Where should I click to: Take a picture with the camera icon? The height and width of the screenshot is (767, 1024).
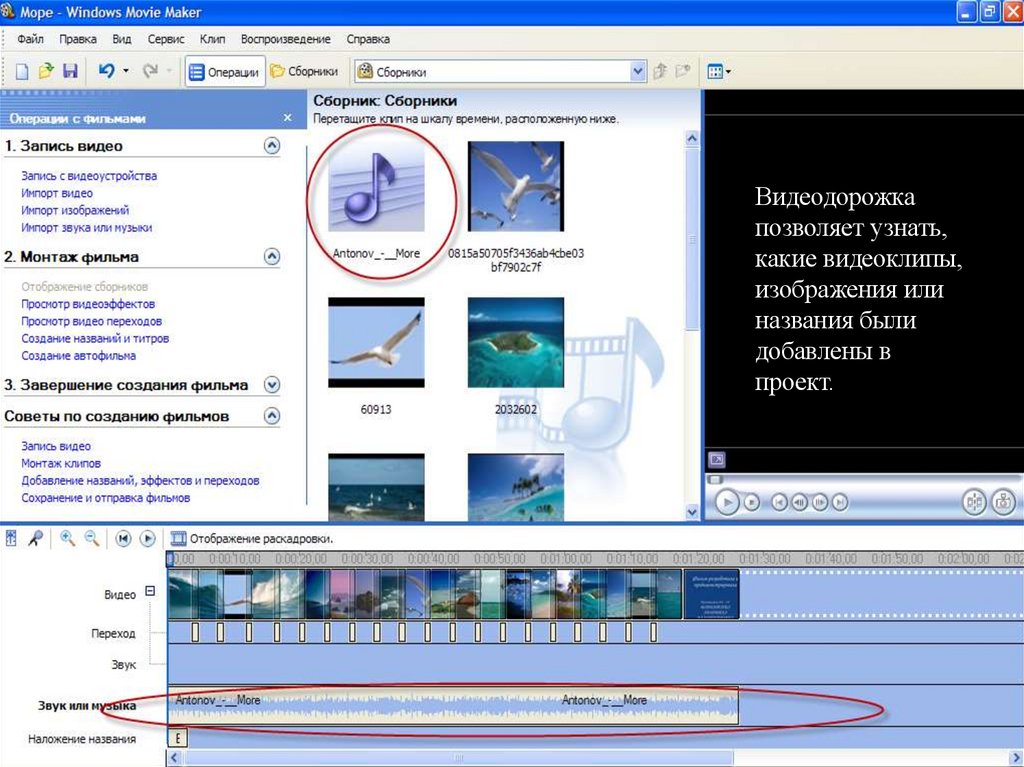[x=1004, y=502]
